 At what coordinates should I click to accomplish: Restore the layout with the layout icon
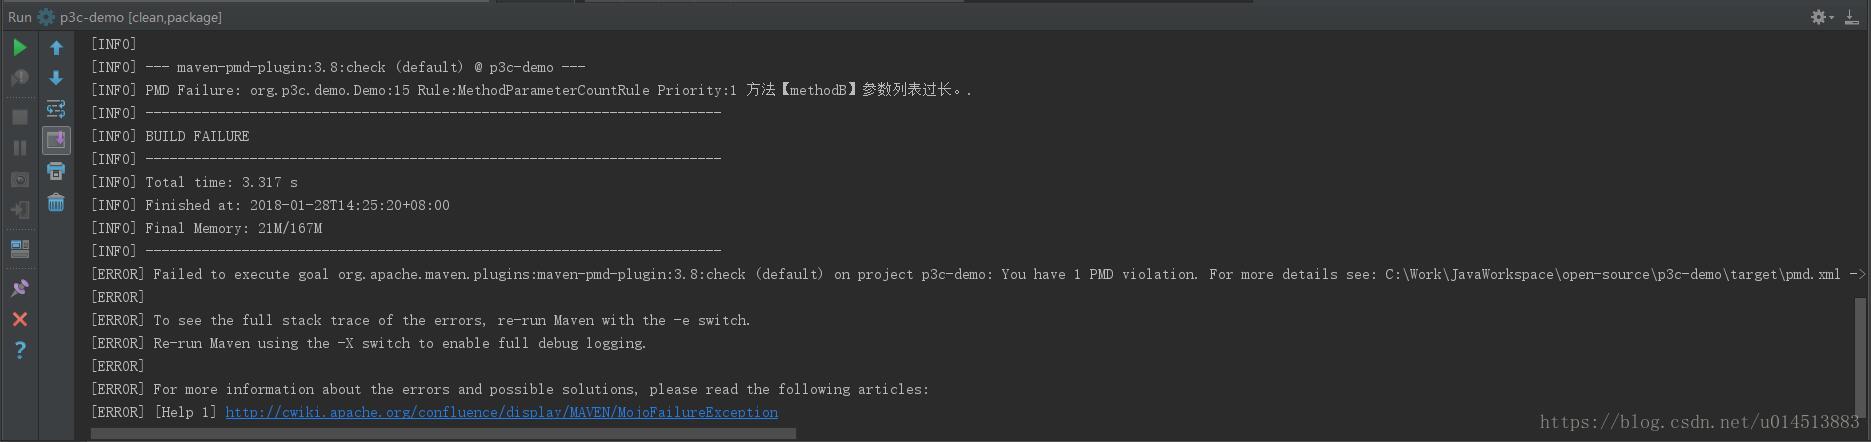click(x=19, y=249)
